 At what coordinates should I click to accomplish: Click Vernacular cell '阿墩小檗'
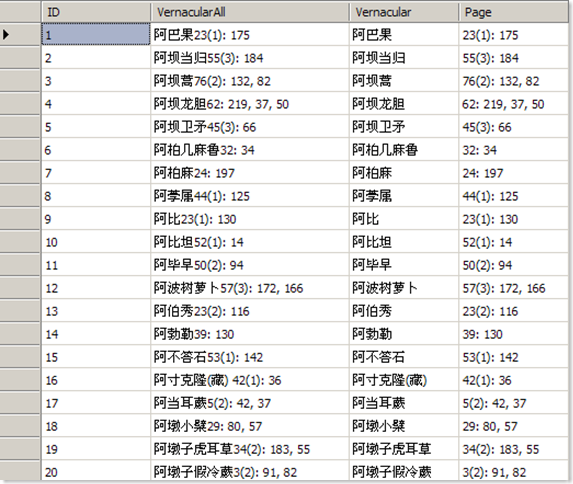(x=404, y=426)
